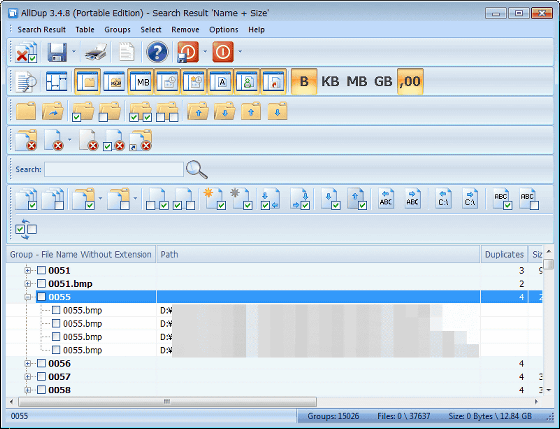Open the Options menu
This screenshot has height=429, width=560.
224,30
